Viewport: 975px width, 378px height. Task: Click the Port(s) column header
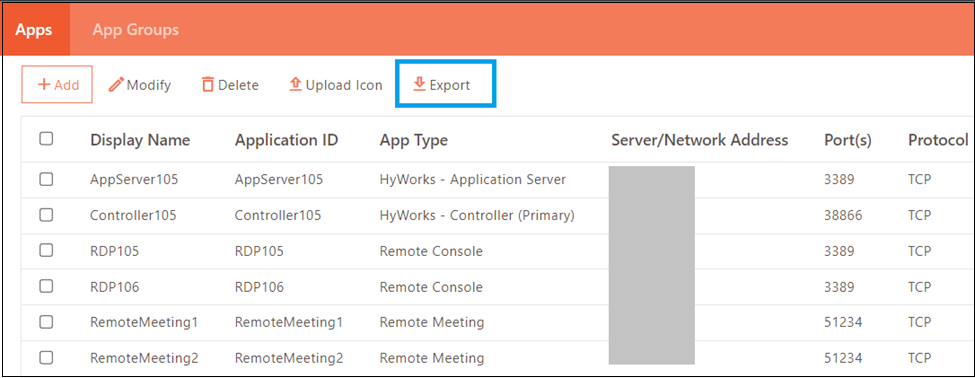click(848, 140)
